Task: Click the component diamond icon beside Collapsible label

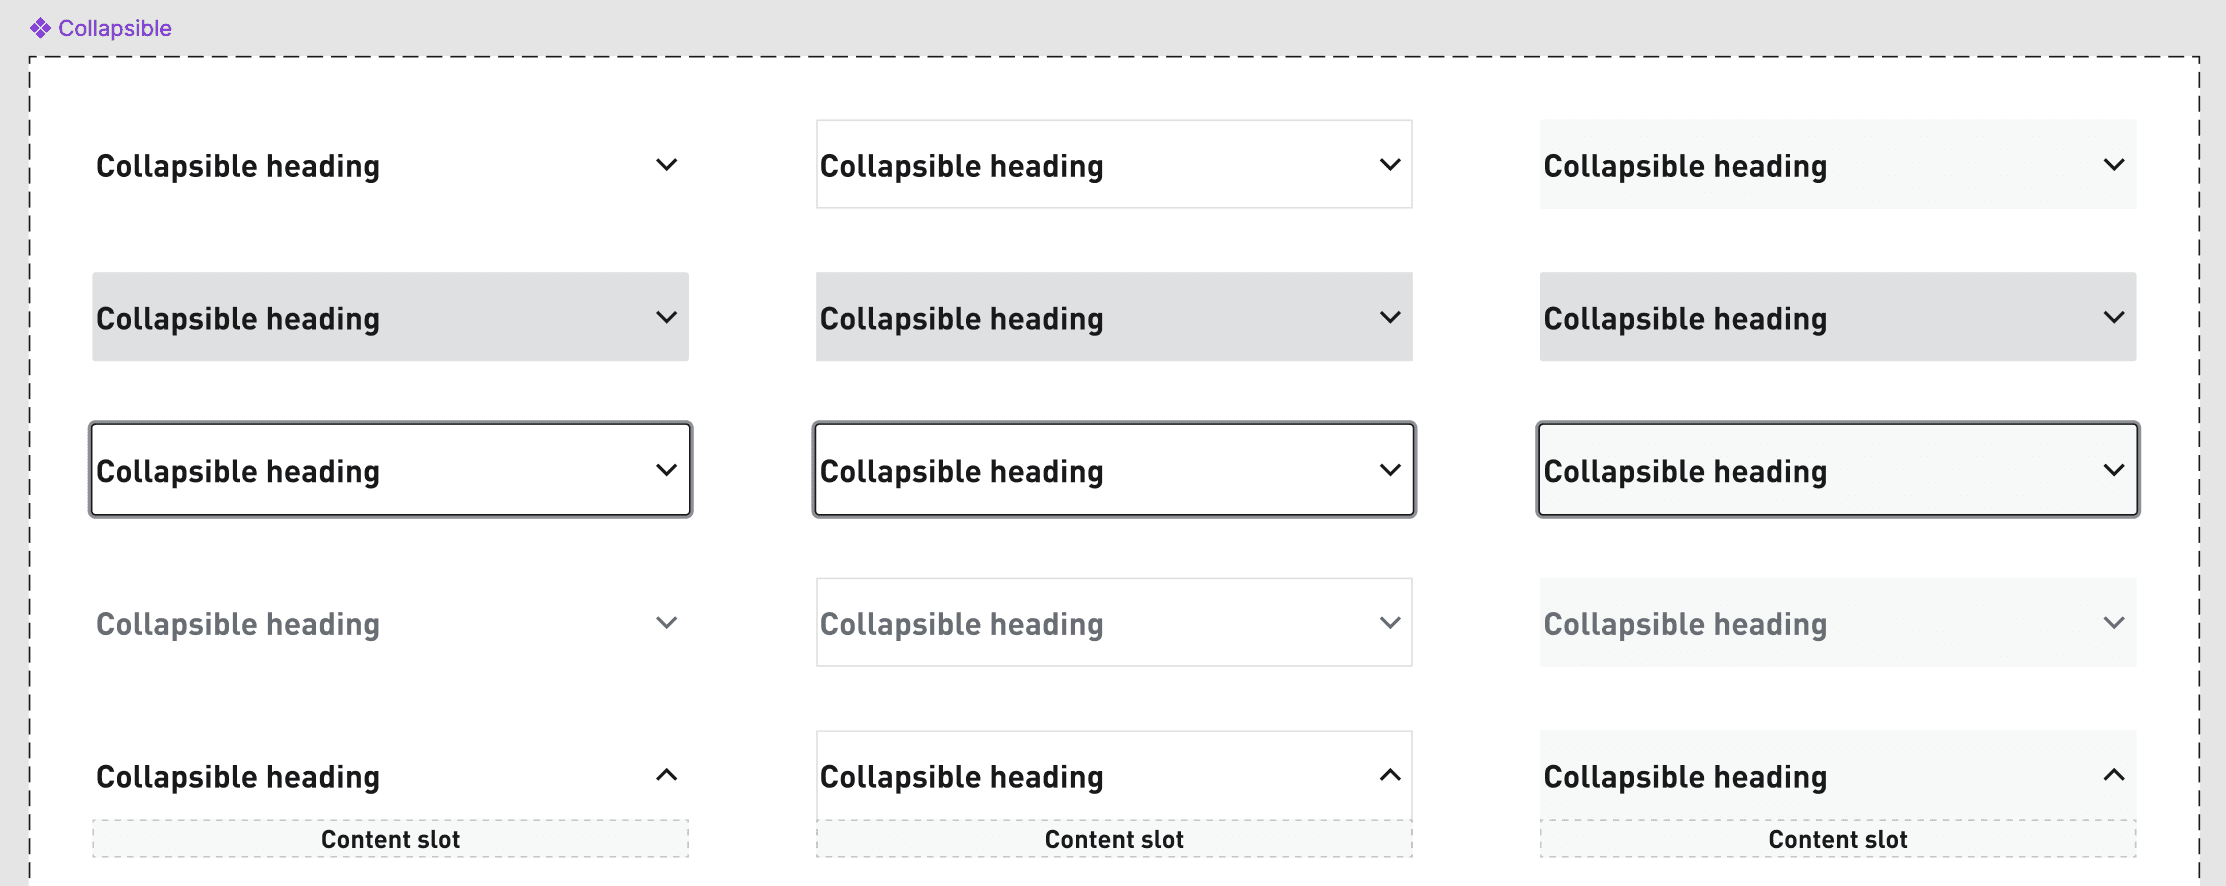Action: pos(38,27)
